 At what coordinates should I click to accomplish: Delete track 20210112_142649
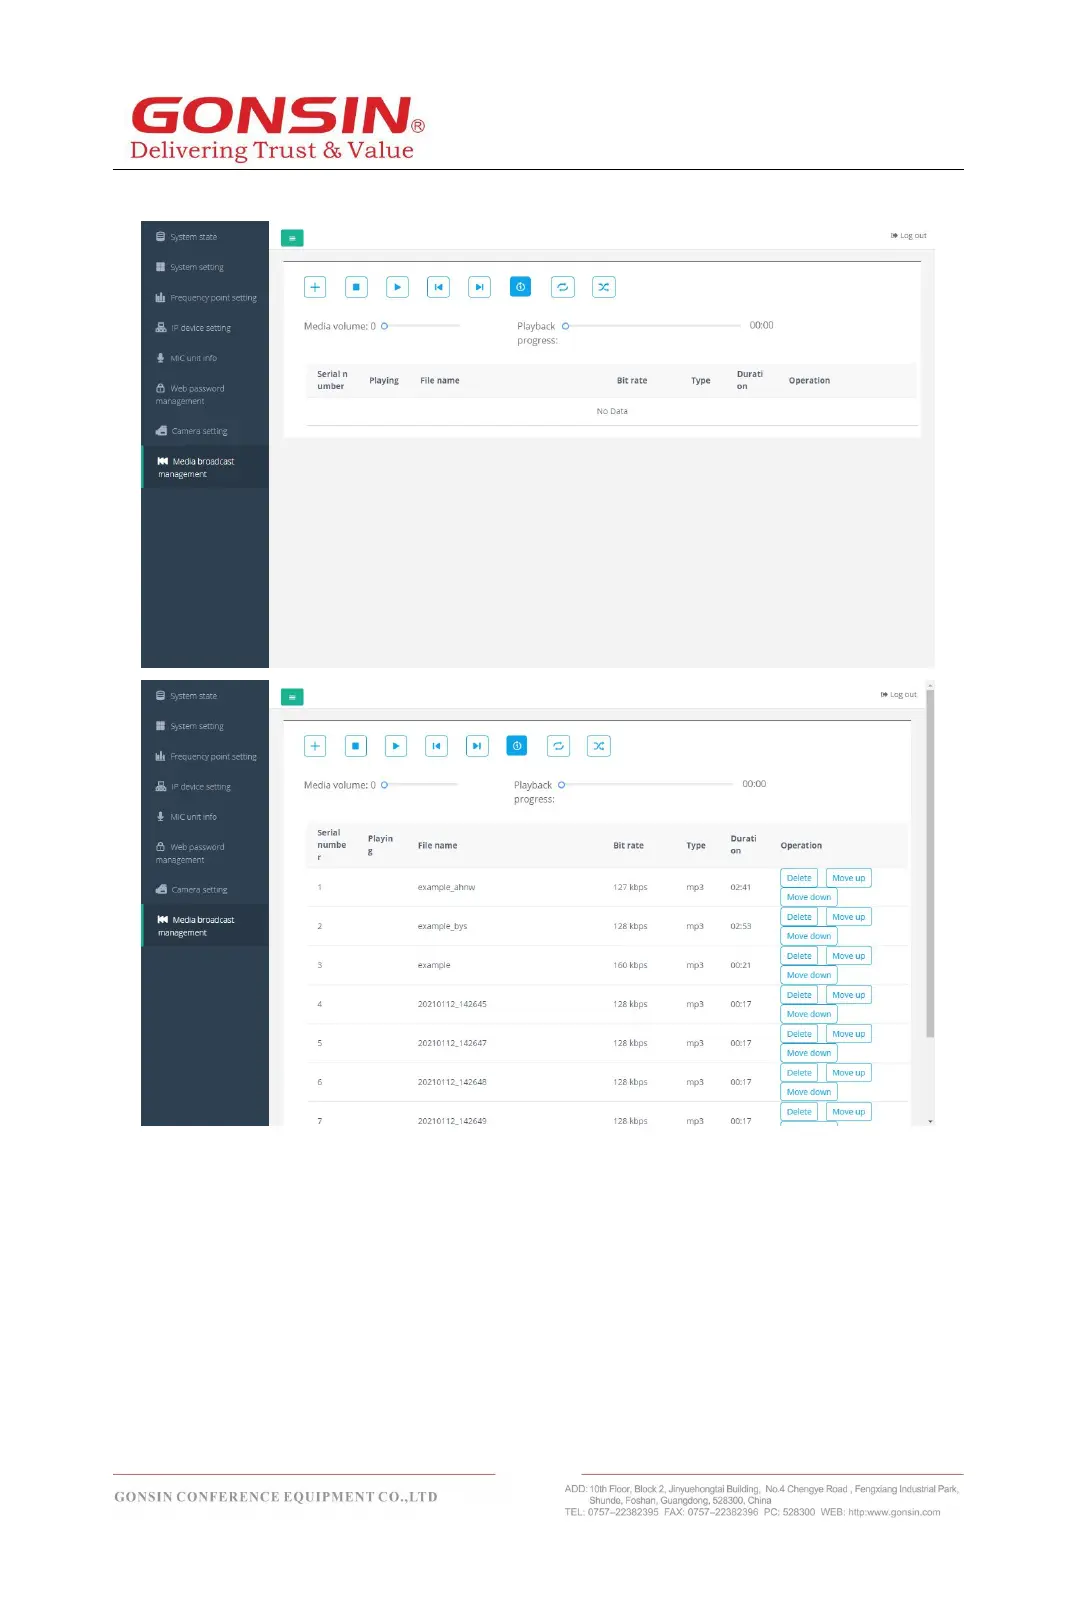[x=799, y=1112]
